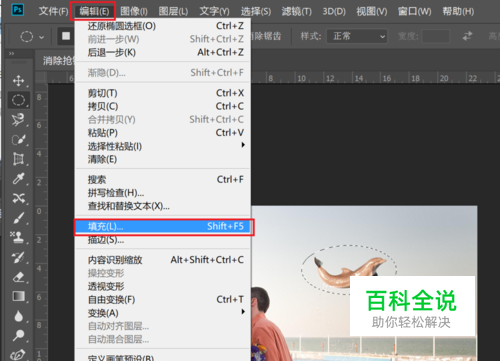This screenshot has width=500, height=361.
Task: Open the 3D(D) menu
Action: coord(334,11)
